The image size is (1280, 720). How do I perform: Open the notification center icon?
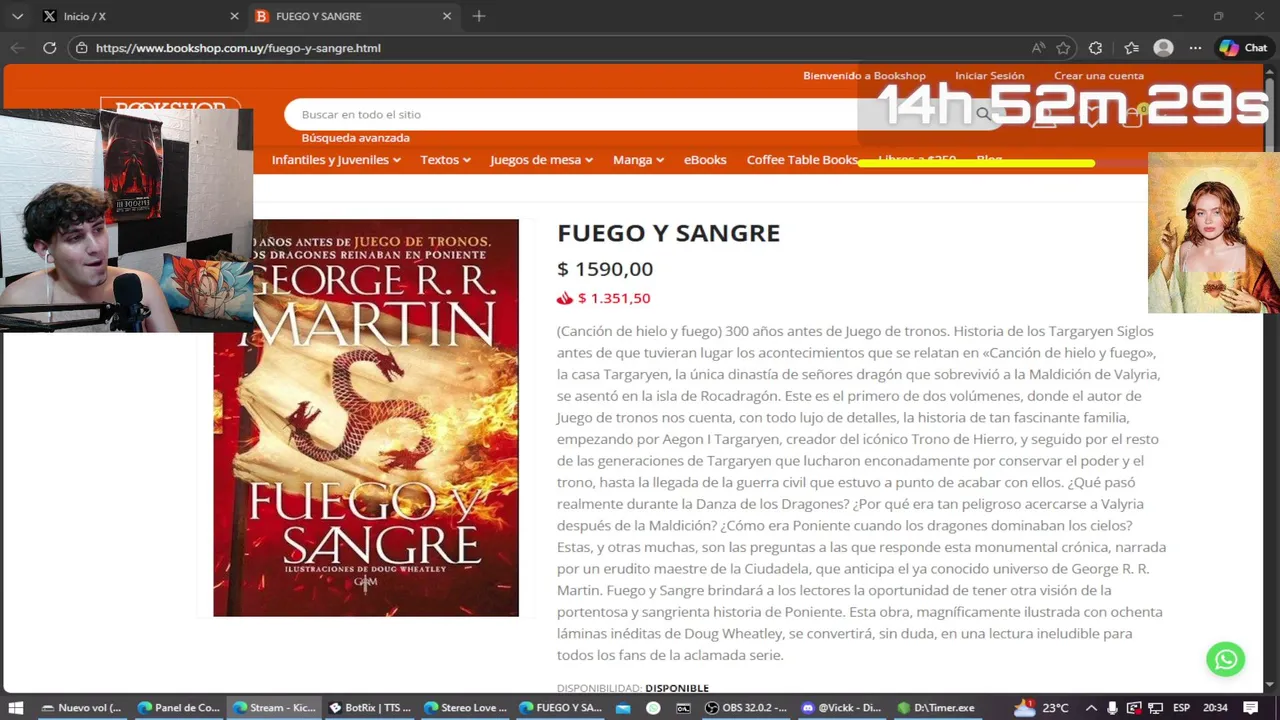pyautogui.click(x=1252, y=708)
